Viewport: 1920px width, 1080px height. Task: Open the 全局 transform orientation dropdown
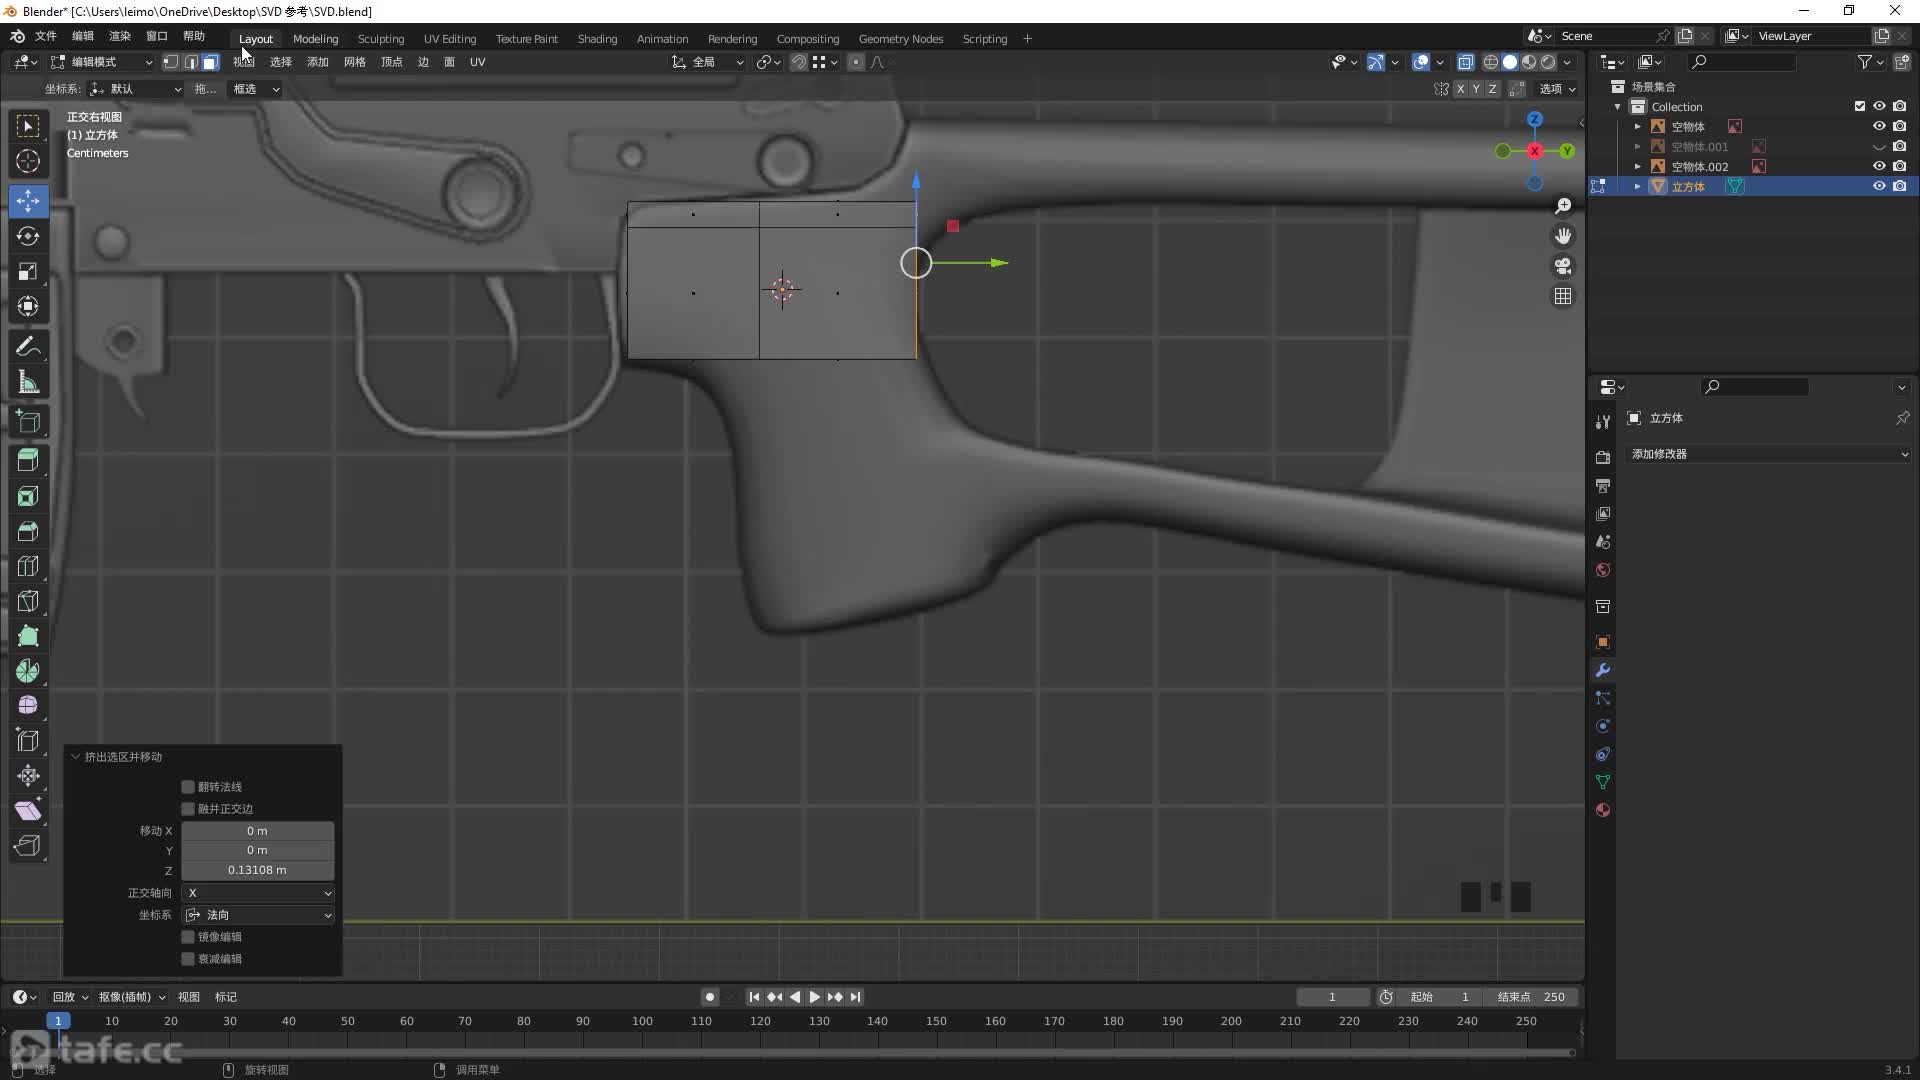point(708,62)
